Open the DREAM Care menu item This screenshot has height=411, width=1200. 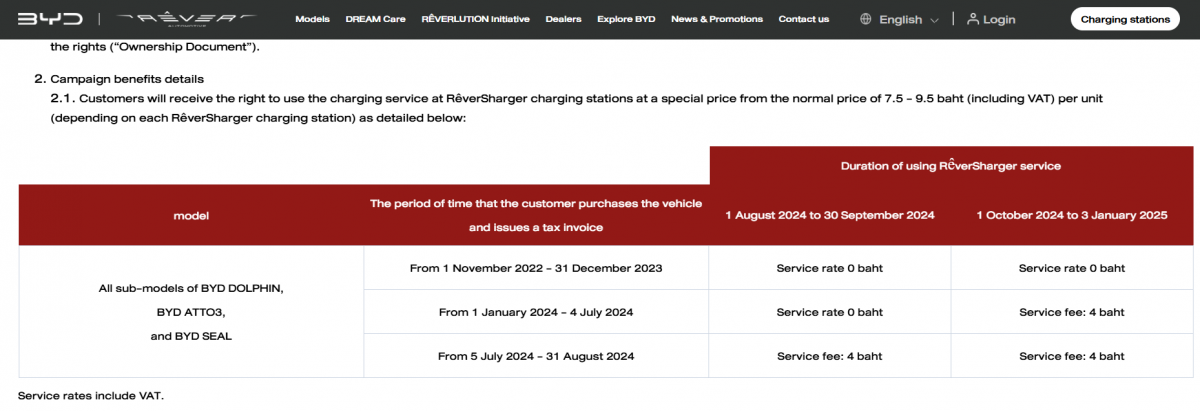(x=375, y=19)
